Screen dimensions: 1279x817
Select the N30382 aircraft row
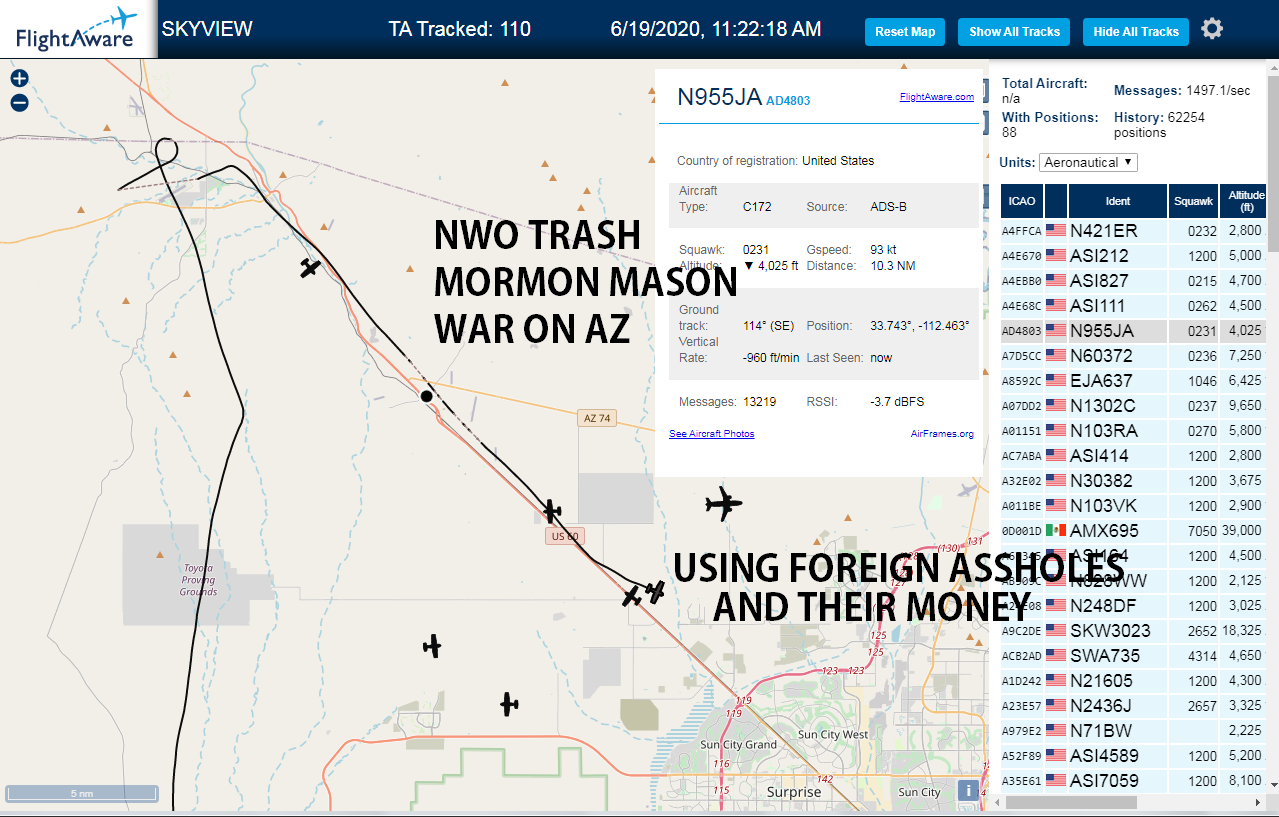click(x=1134, y=481)
